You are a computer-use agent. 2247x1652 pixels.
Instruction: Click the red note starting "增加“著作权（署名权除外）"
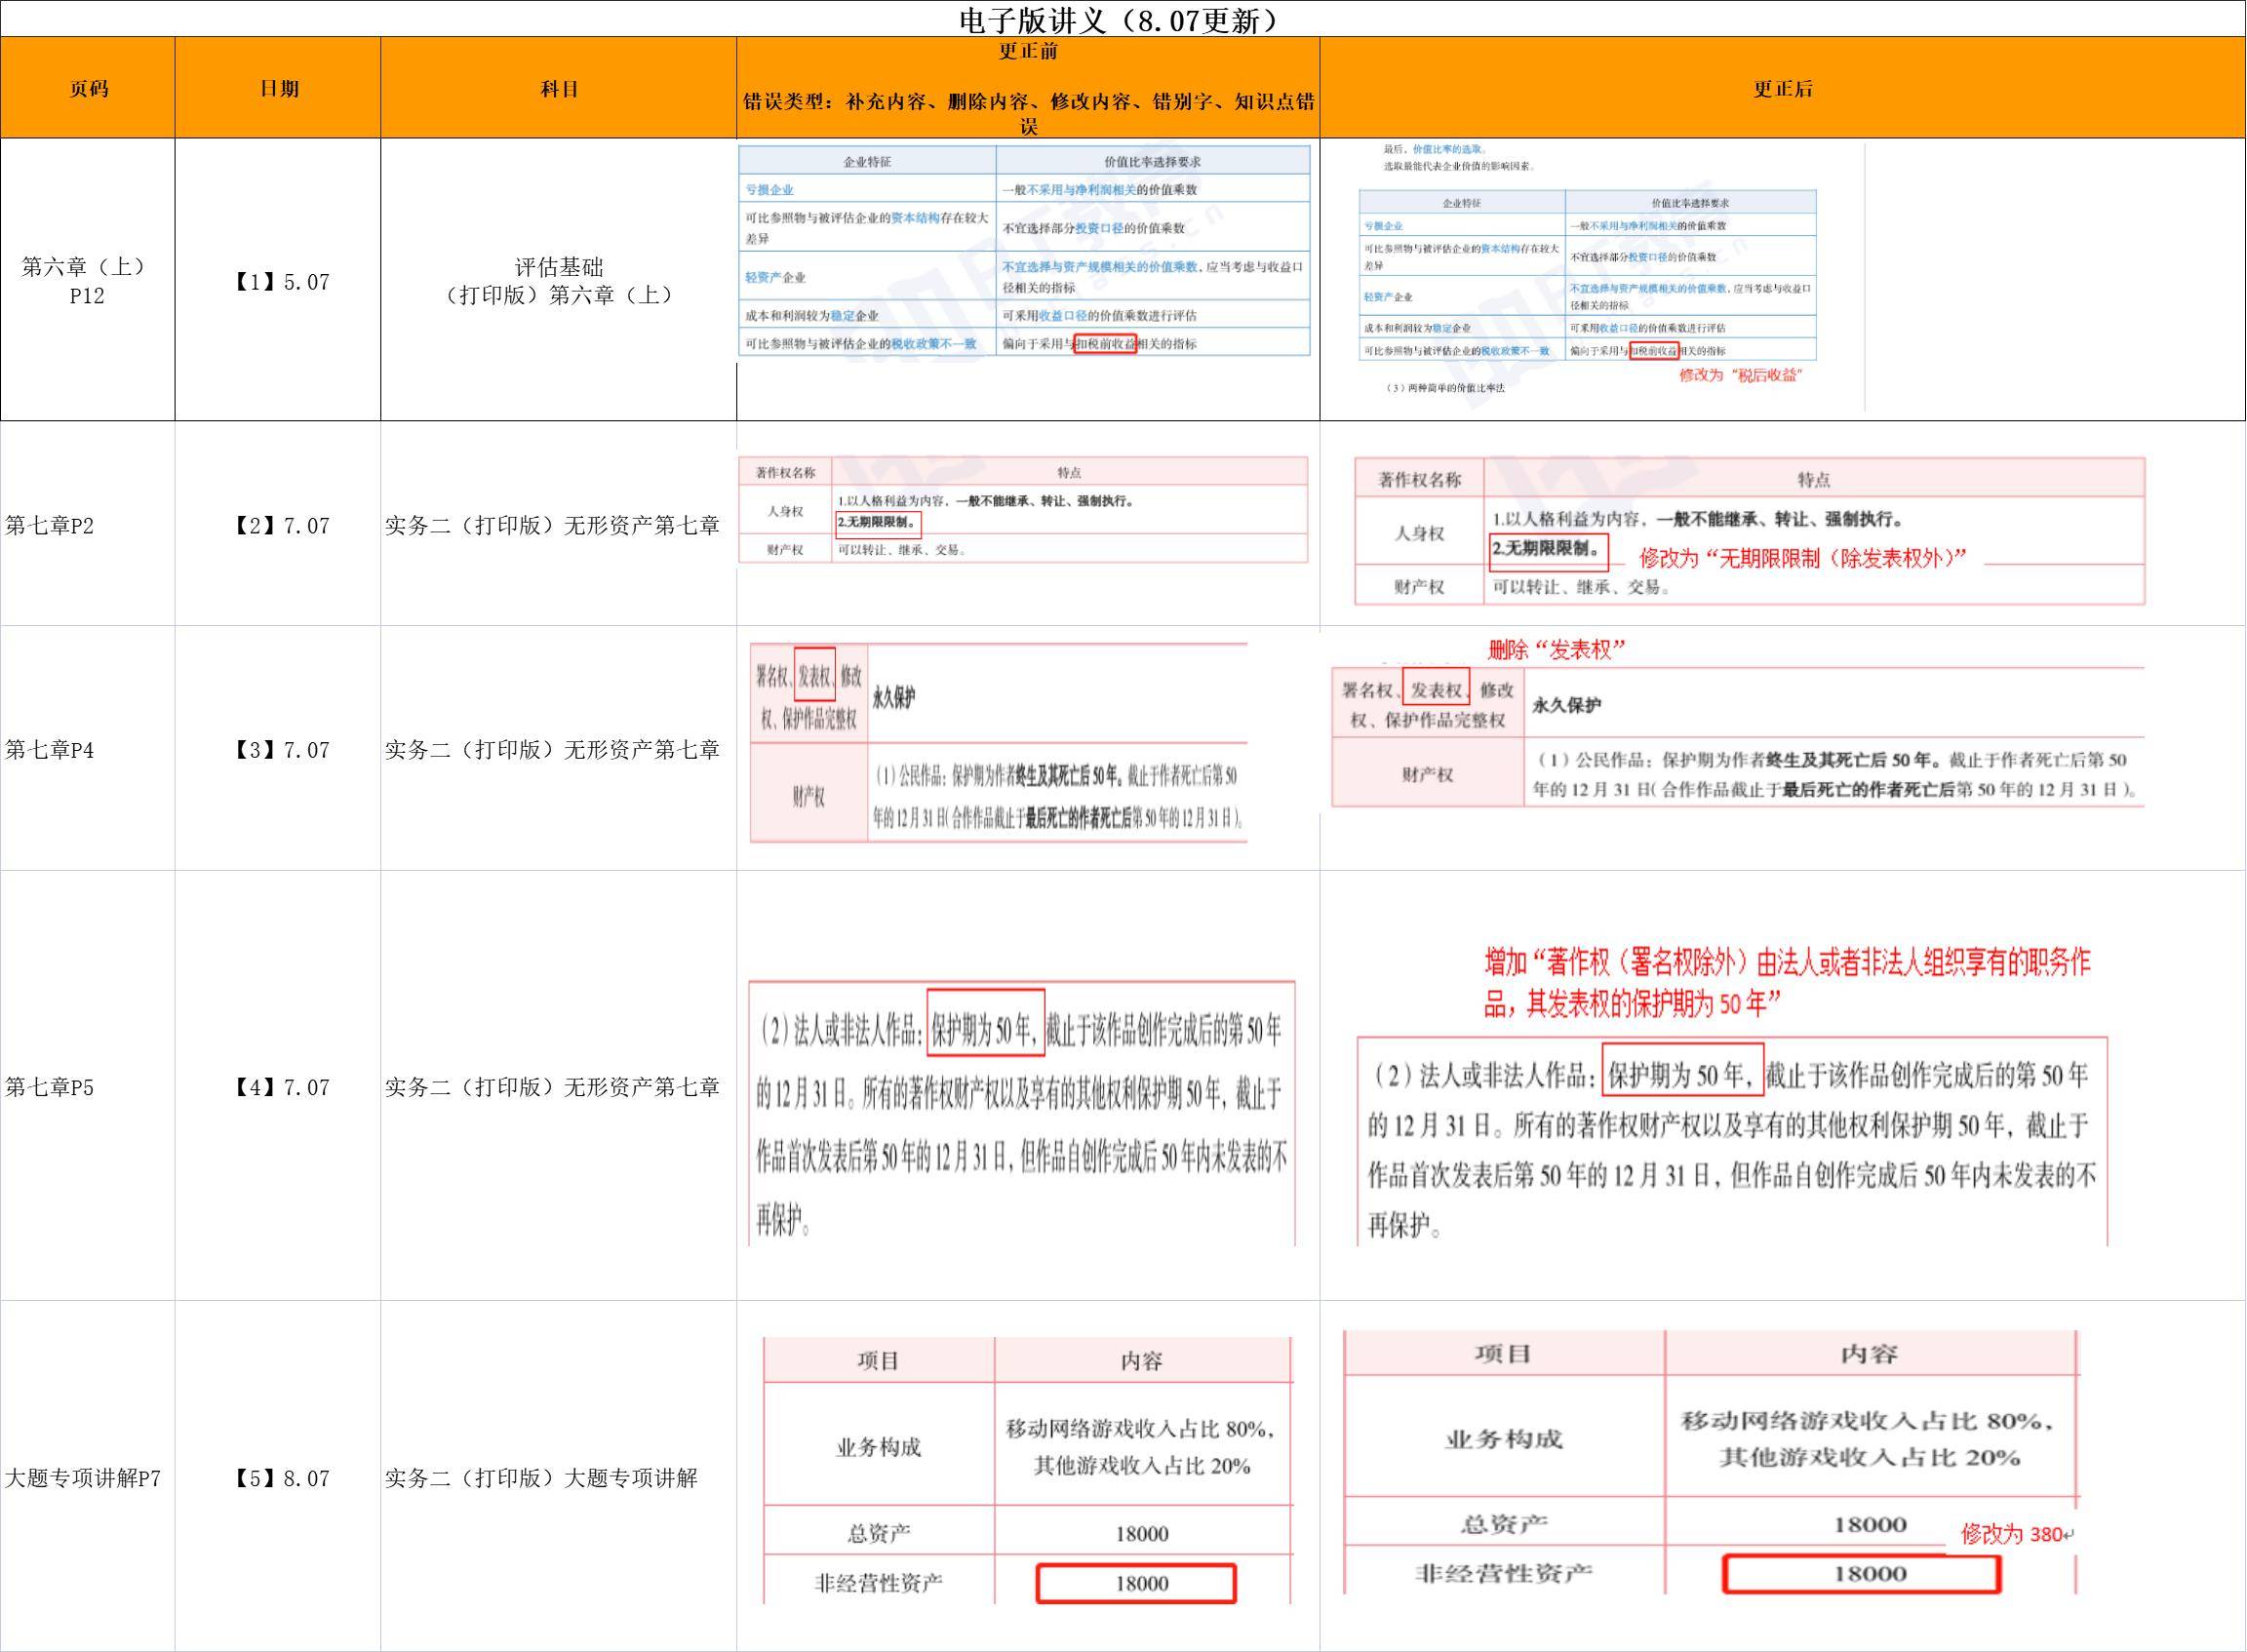point(1787,982)
